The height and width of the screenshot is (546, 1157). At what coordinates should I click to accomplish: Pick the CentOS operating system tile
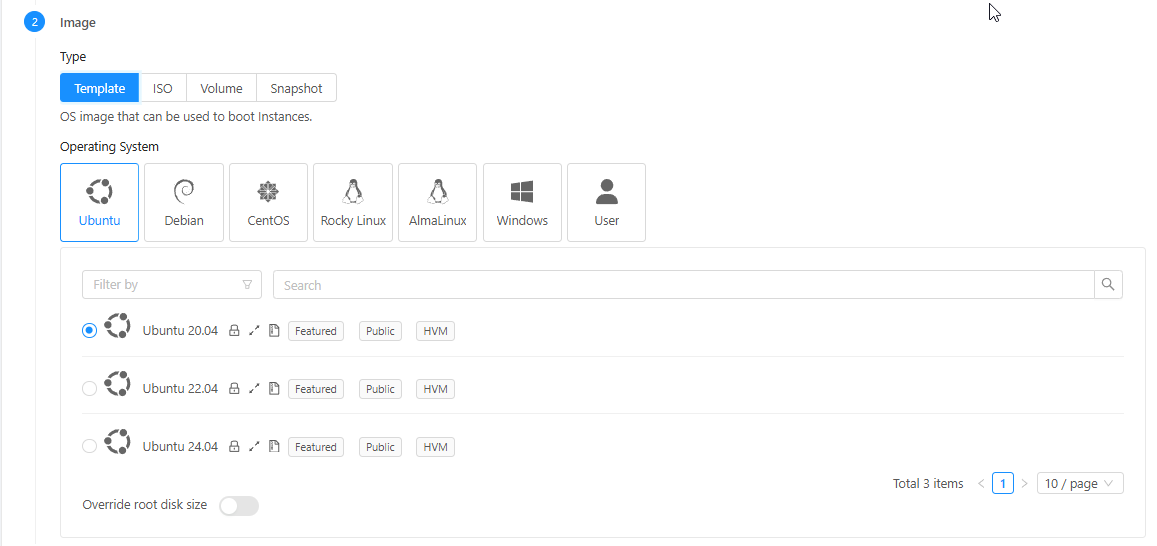[268, 203]
